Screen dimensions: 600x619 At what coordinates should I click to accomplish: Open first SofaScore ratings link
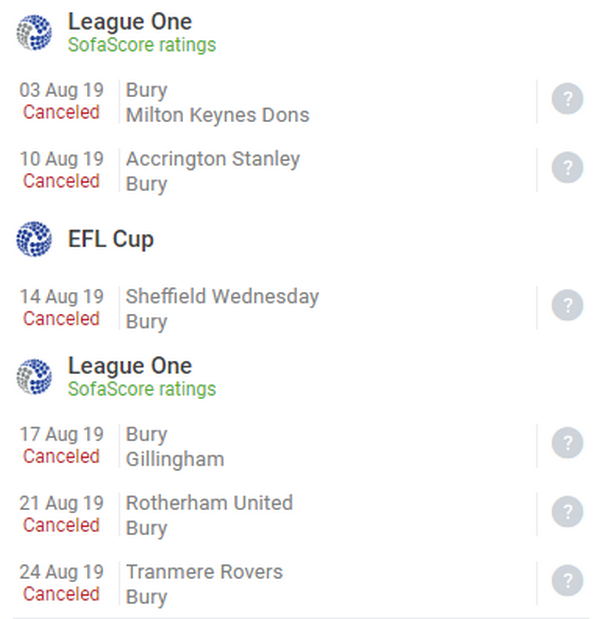(141, 45)
